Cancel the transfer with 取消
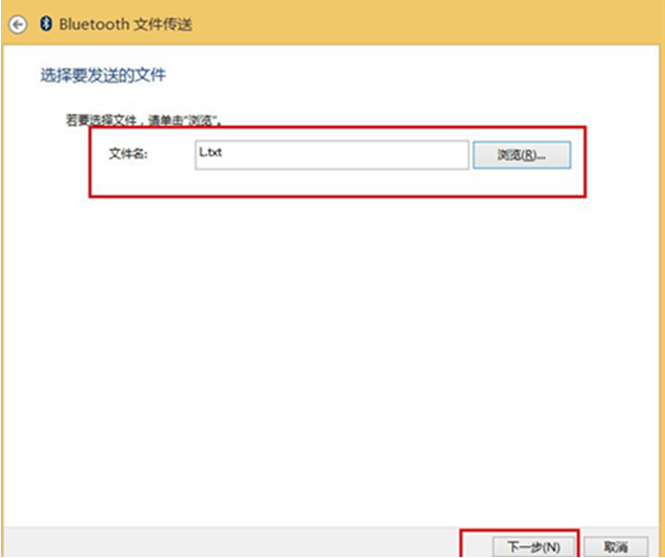Image resolution: width=665 pixels, height=558 pixels. coord(617,546)
